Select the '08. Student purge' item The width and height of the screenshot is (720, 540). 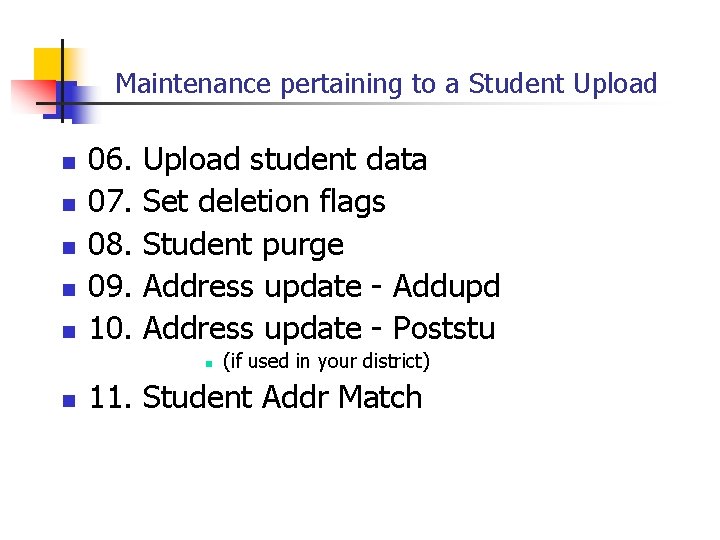point(216,245)
